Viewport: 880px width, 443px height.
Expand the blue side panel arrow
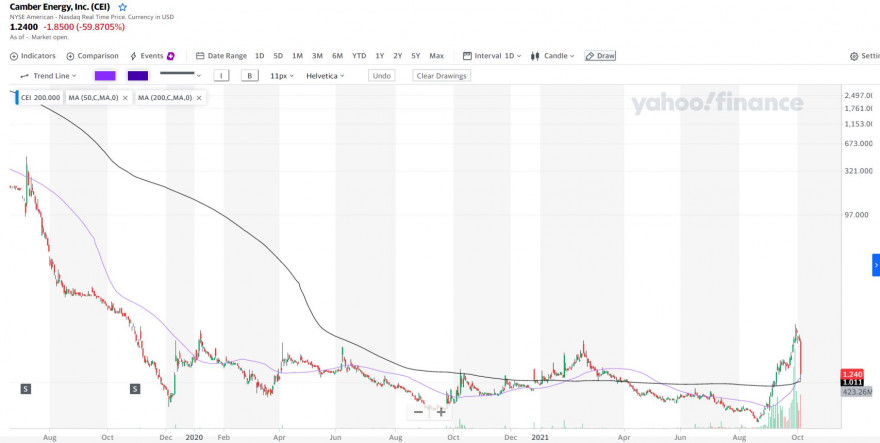(876, 265)
